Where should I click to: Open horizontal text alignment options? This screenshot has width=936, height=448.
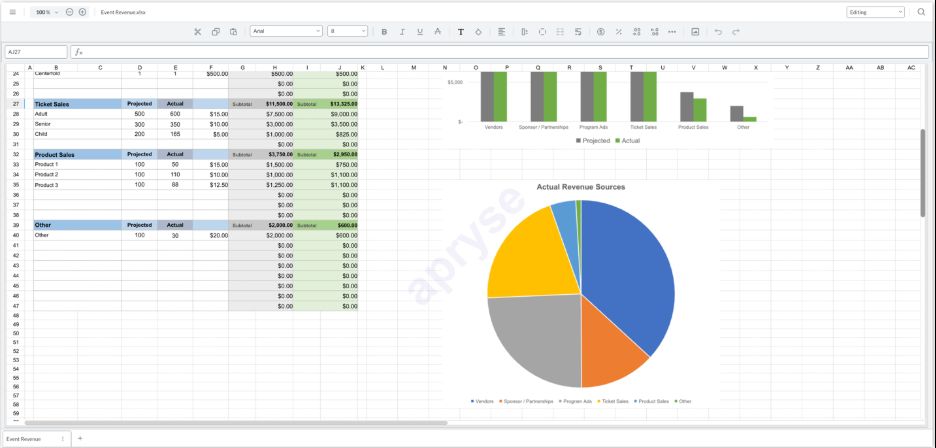point(501,32)
